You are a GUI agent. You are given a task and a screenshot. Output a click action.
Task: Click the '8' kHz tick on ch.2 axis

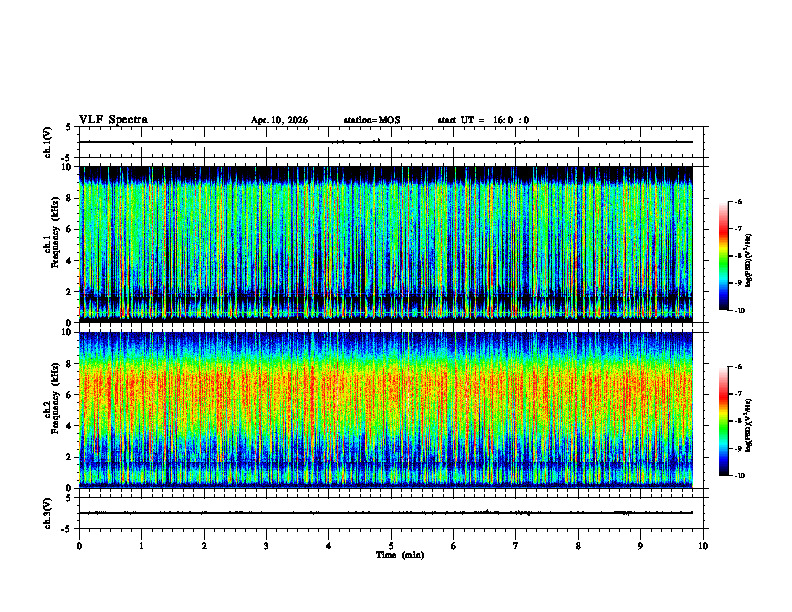coord(70,364)
